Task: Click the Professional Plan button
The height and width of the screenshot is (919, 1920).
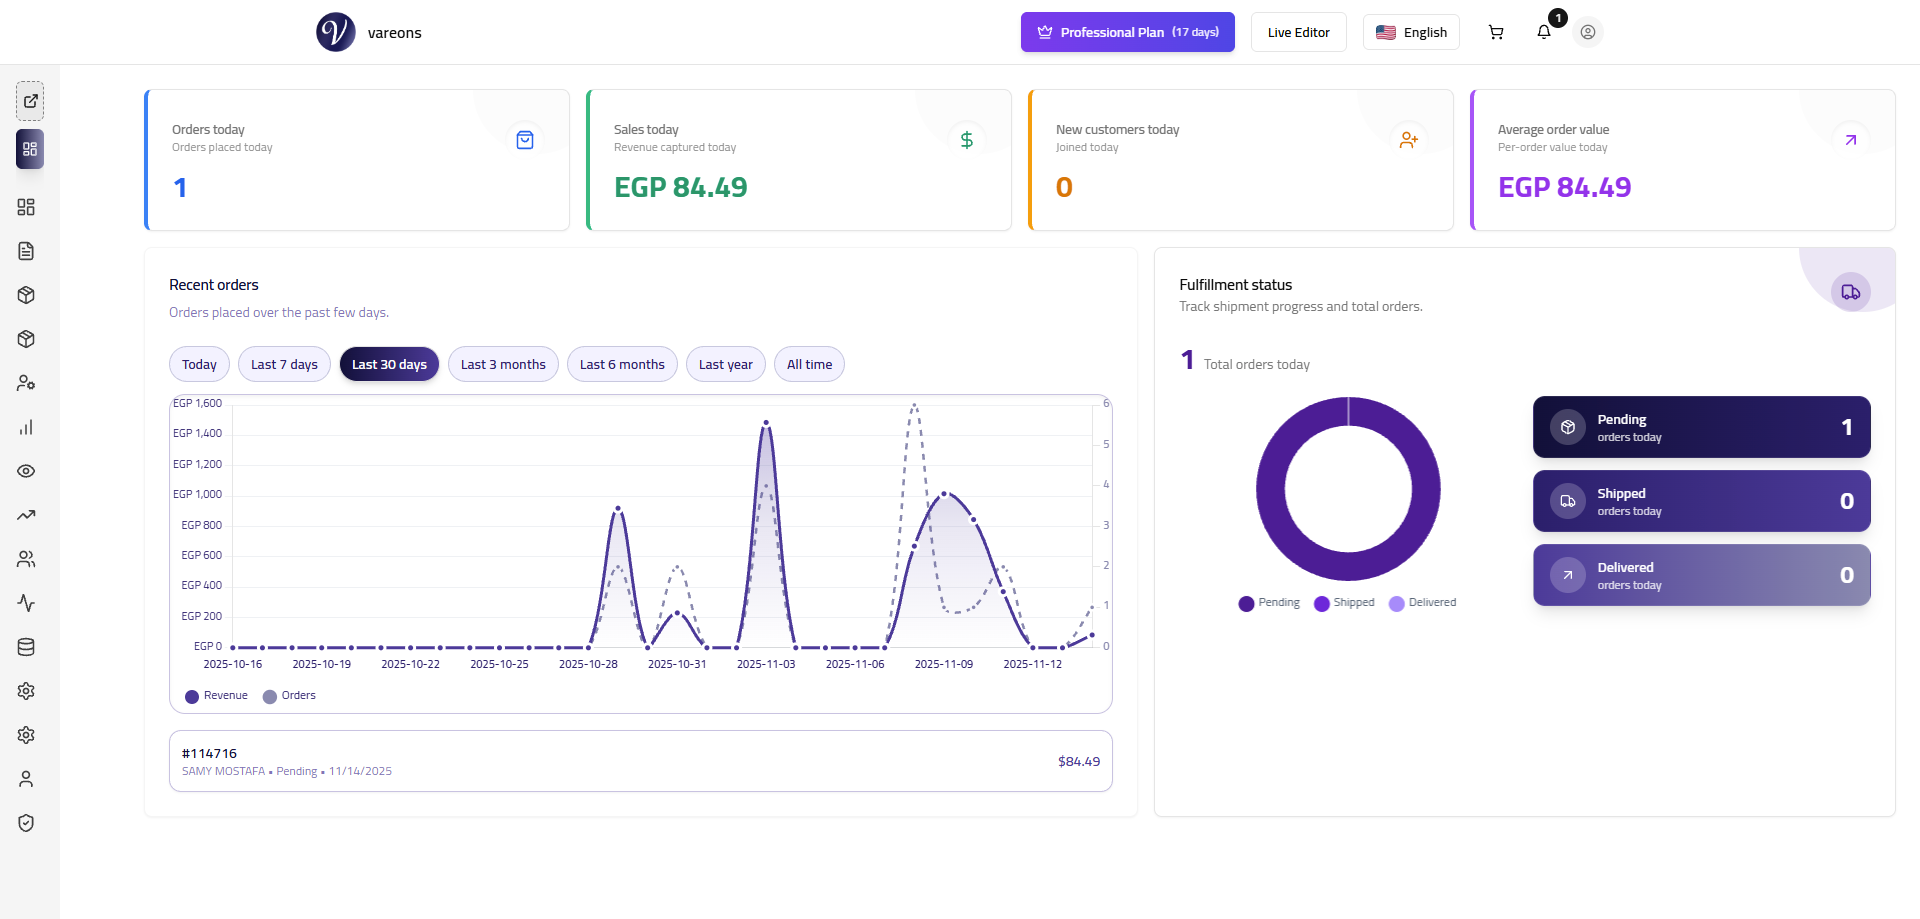Action: 1127,31
